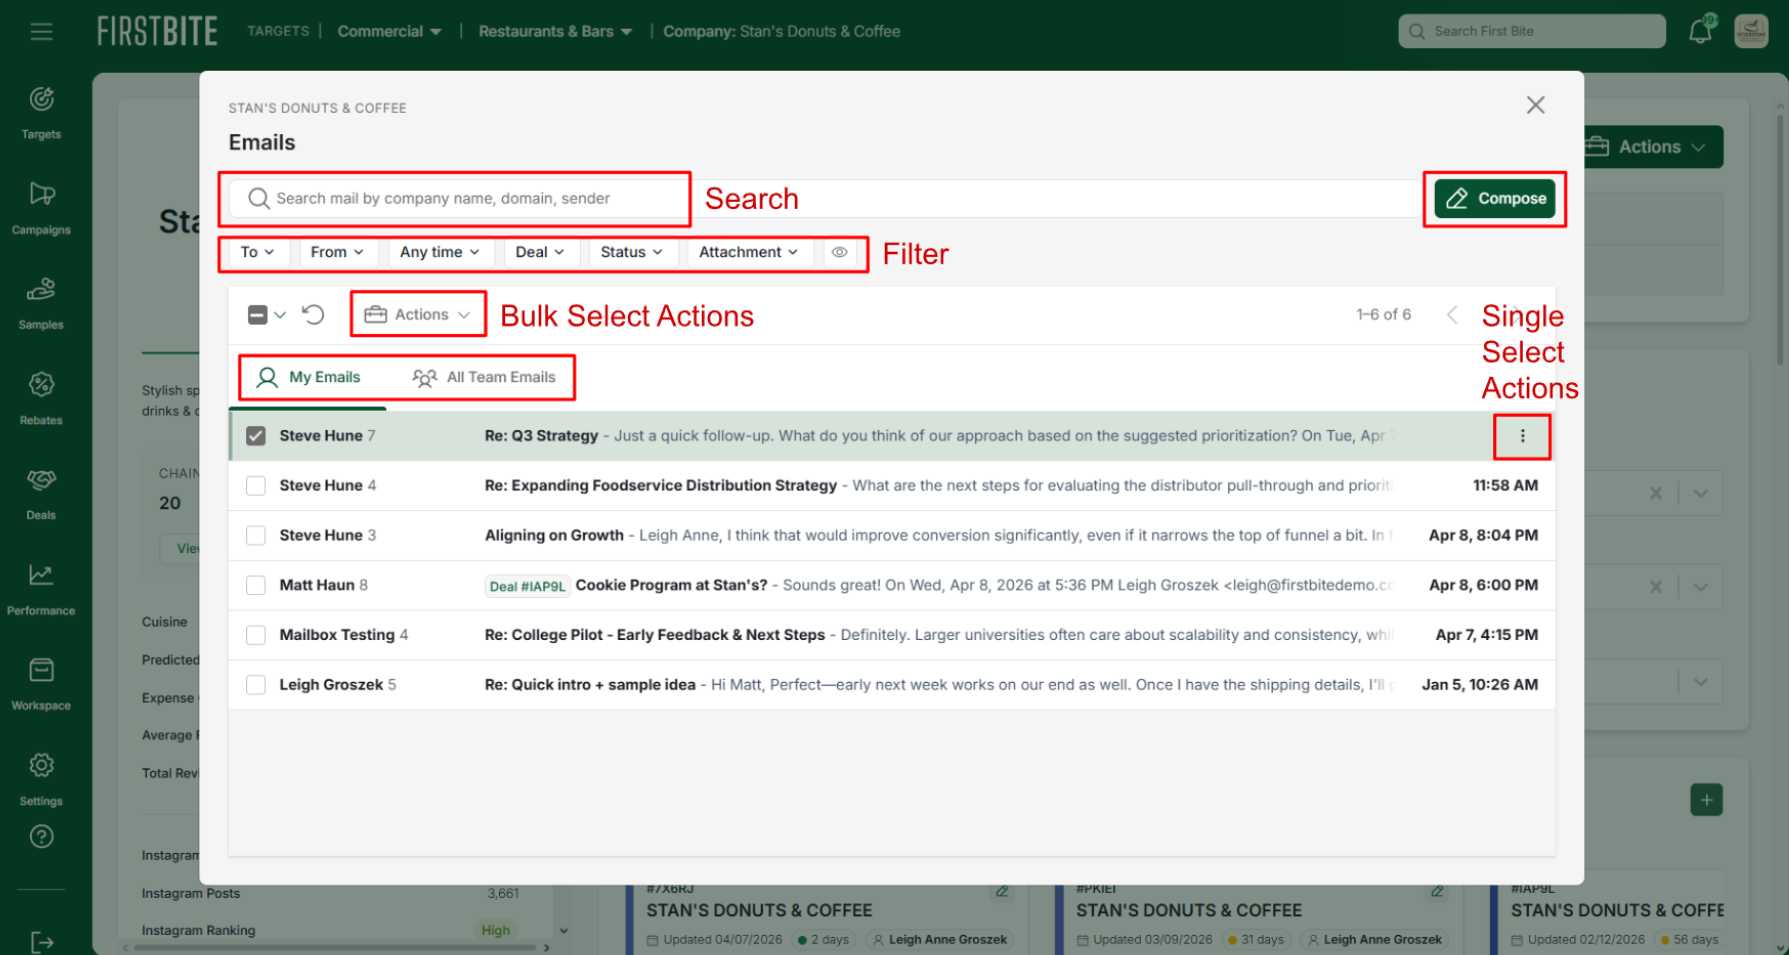
Task: Check the Matt Haun email checkbox
Action: tap(256, 585)
